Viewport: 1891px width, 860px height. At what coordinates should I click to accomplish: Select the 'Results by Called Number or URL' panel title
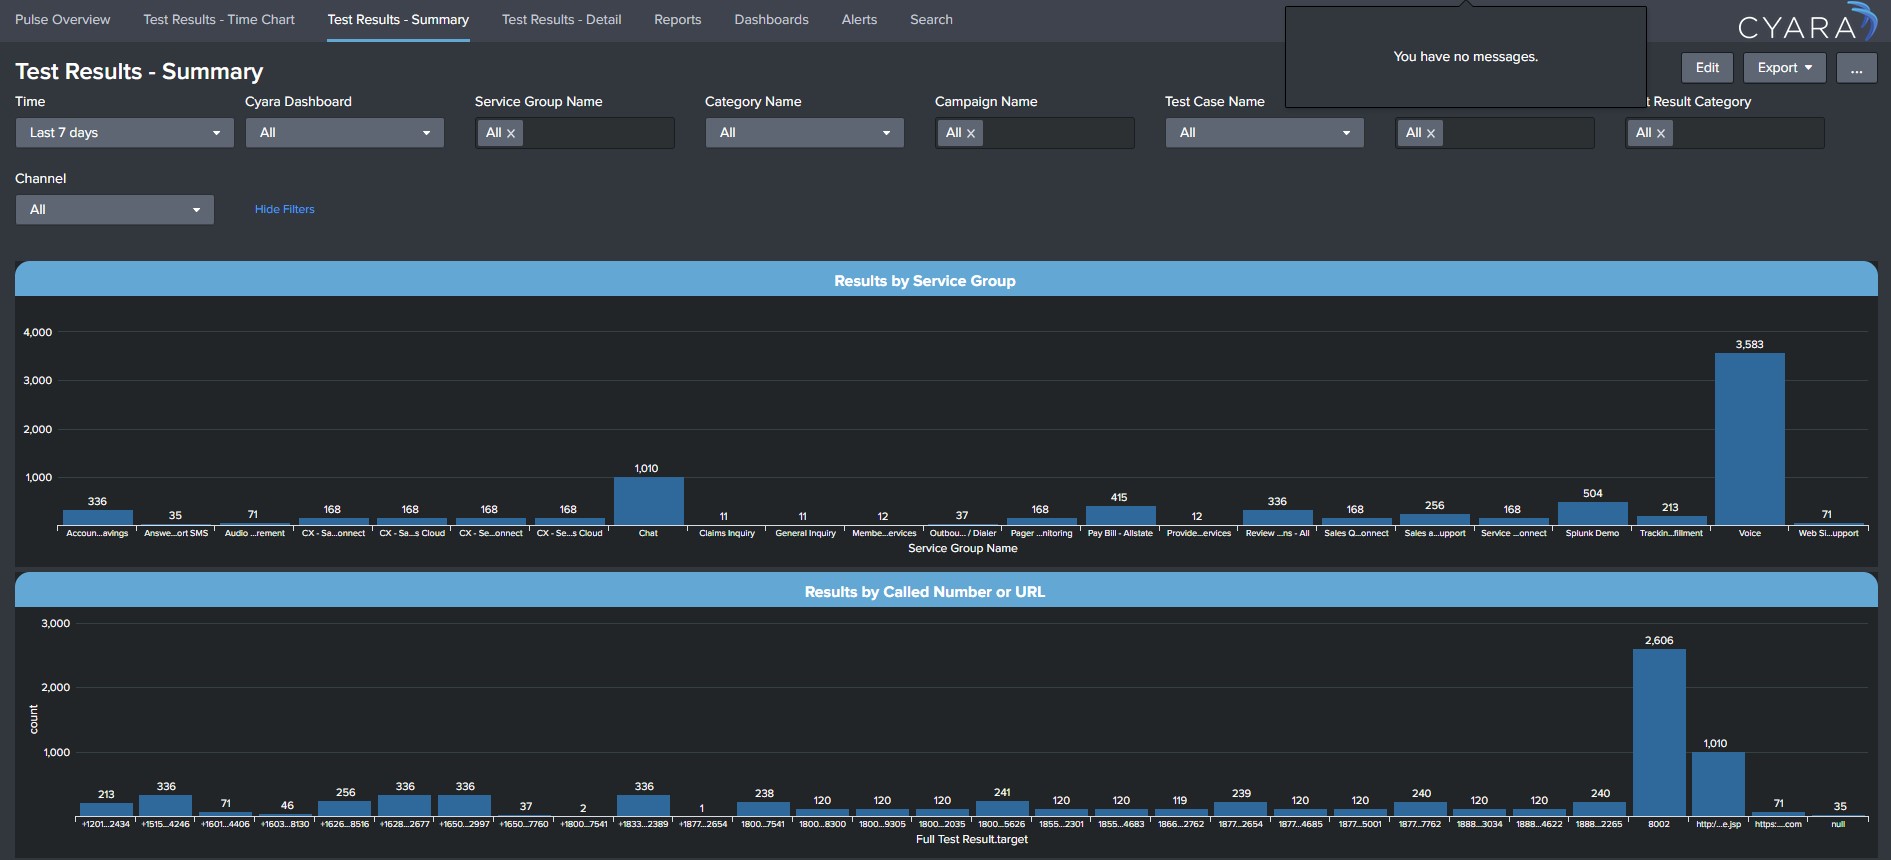[925, 592]
